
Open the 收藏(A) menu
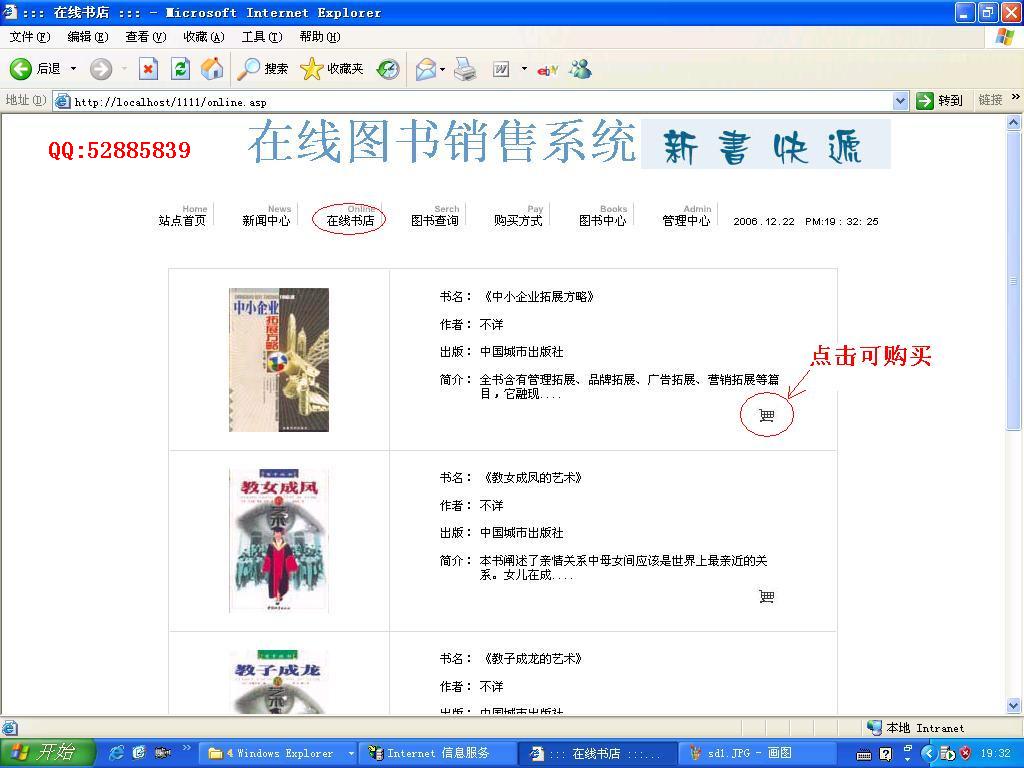point(204,37)
